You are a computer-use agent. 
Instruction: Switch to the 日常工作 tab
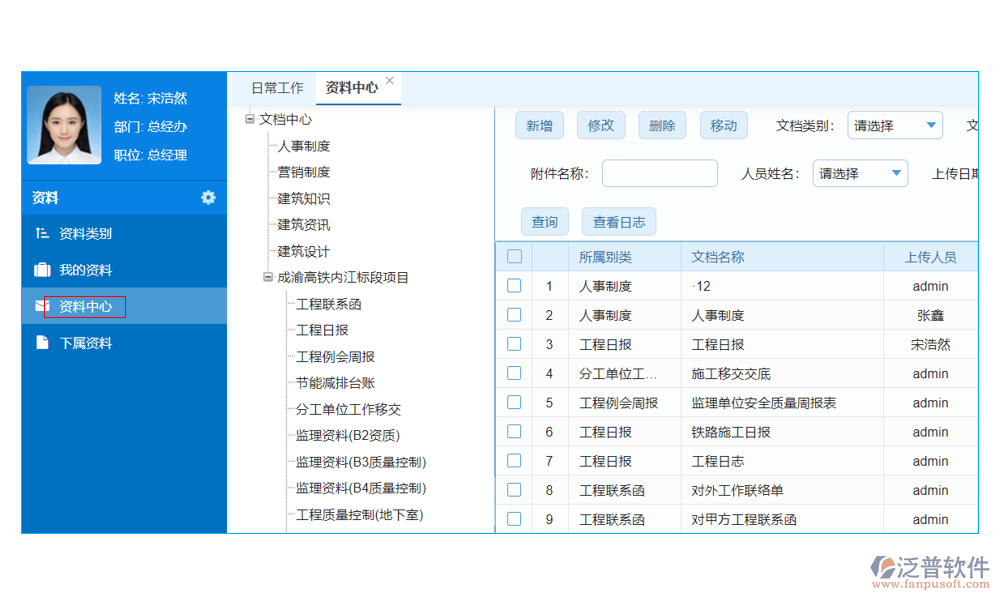(276, 87)
